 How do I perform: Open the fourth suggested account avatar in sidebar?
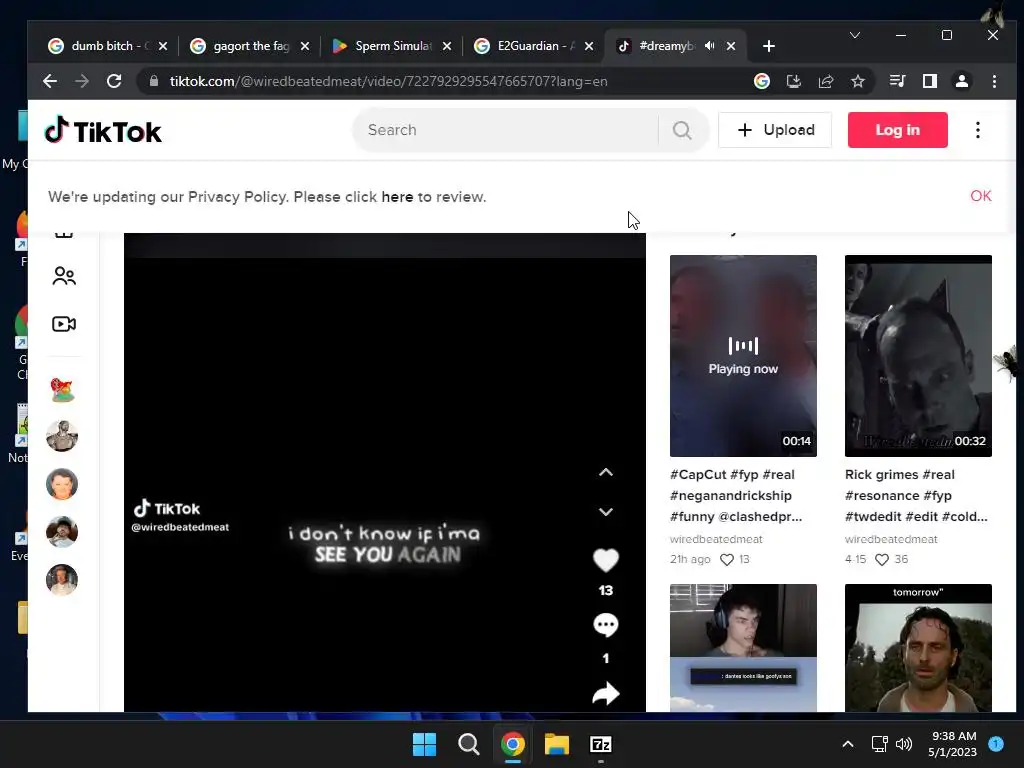[62, 532]
